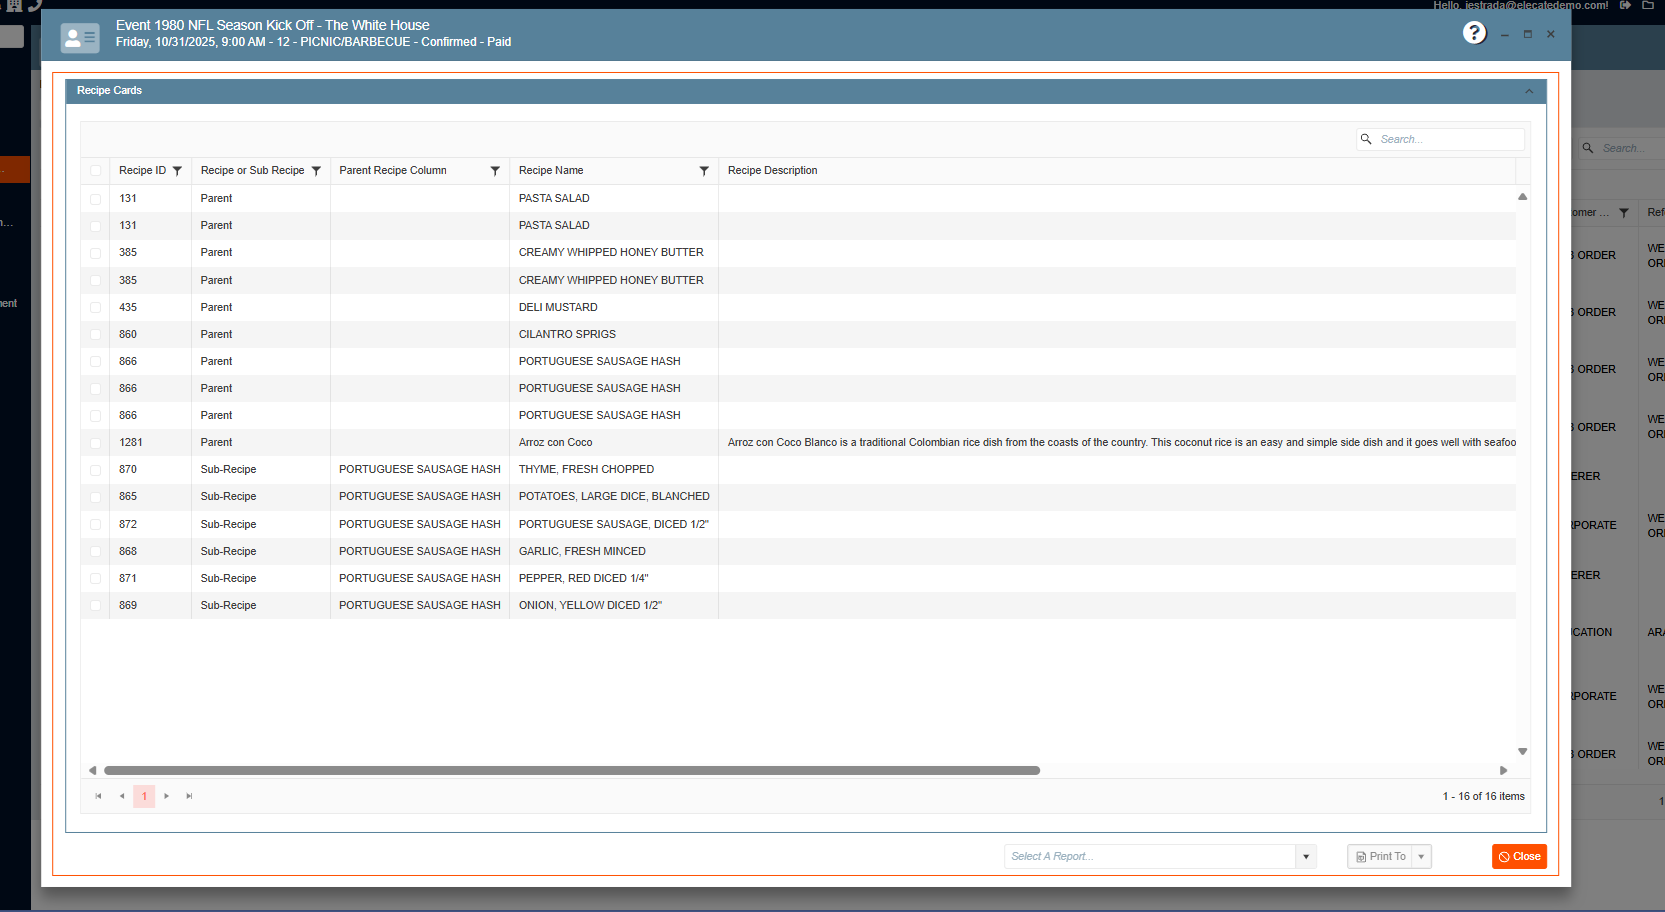Click the Recipe Name column header

point(551,171)
